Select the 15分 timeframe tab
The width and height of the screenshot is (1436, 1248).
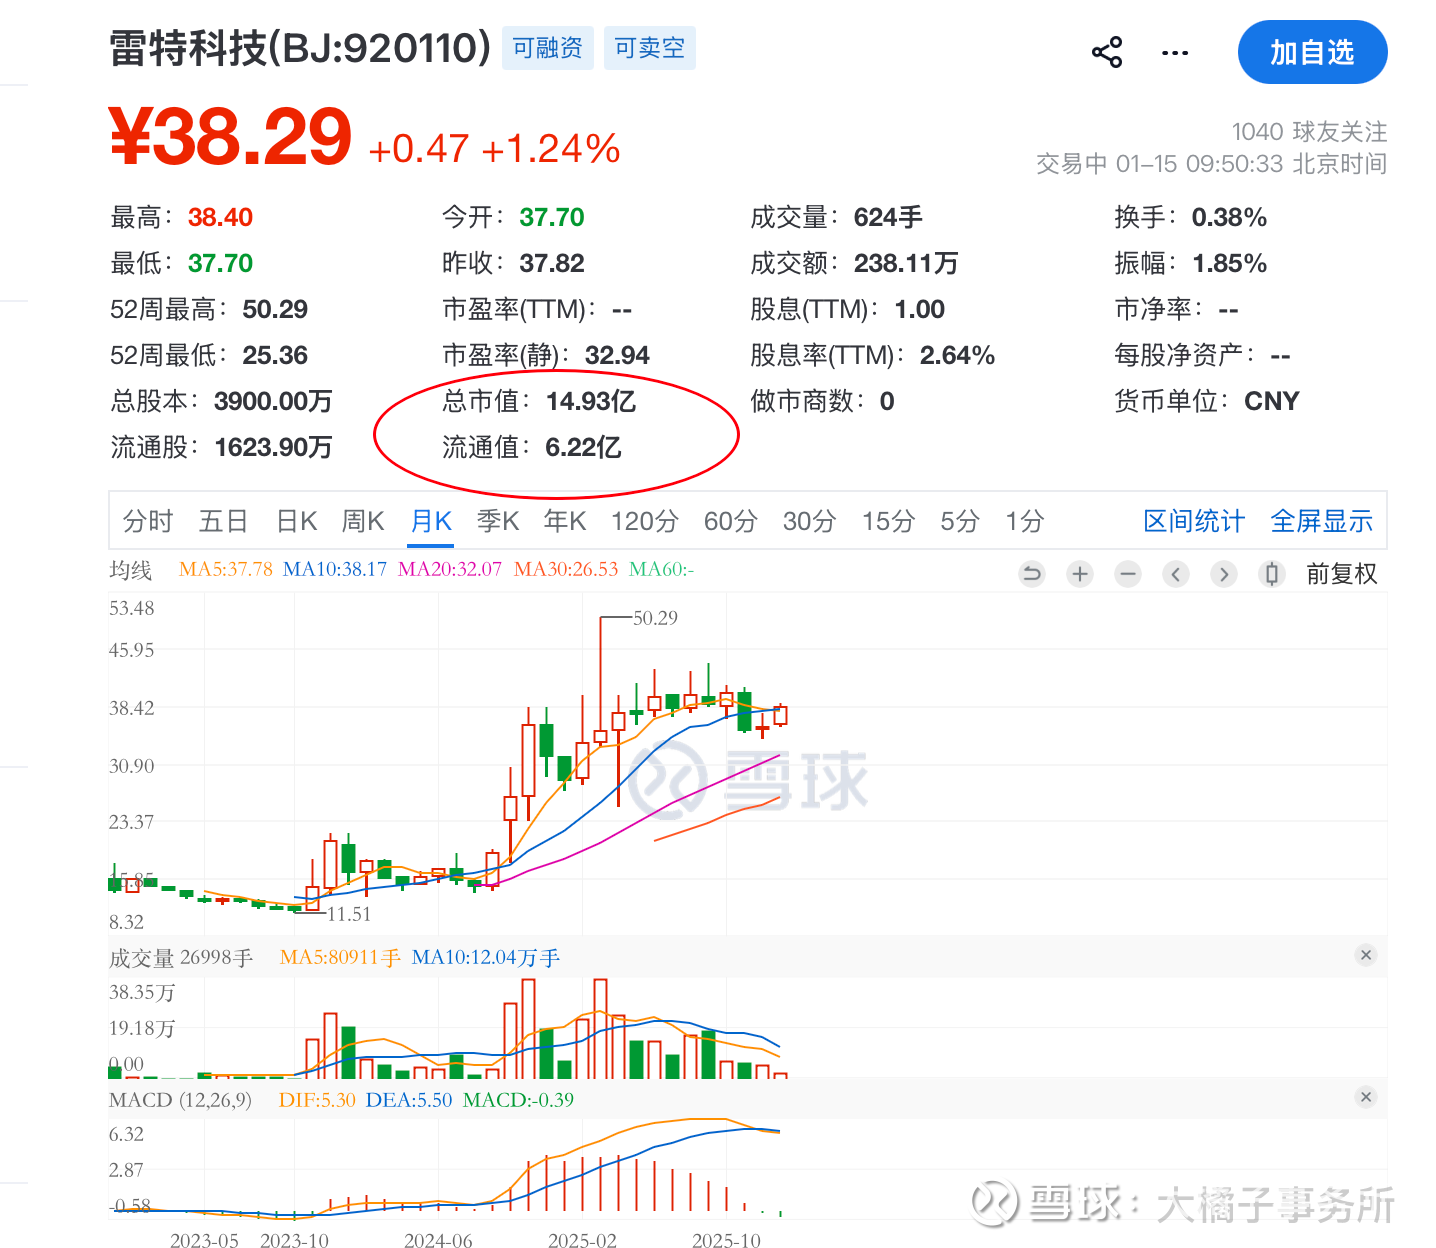[x=889, y=521]
